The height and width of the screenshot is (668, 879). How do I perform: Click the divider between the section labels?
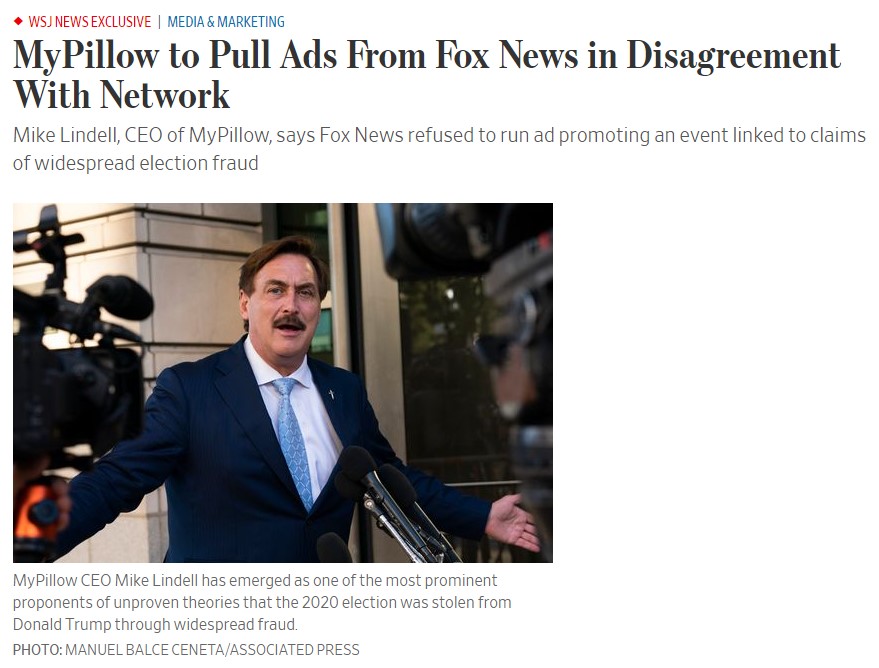(x=159, y=22)
